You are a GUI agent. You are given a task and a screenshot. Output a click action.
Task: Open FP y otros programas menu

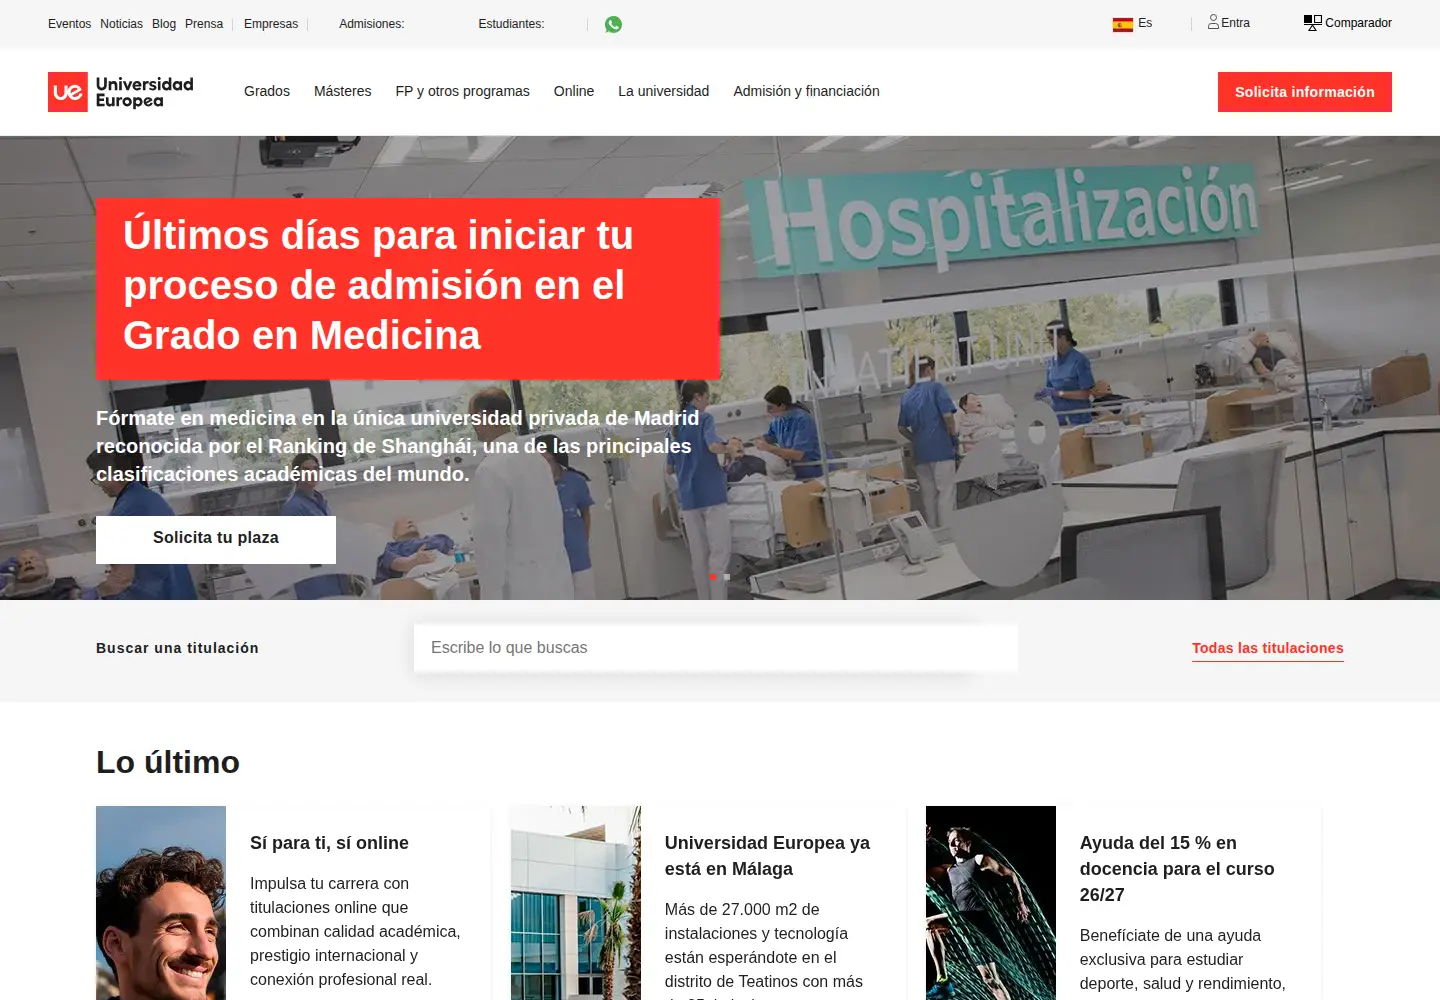pyautogui.click(x=463, y=91)
